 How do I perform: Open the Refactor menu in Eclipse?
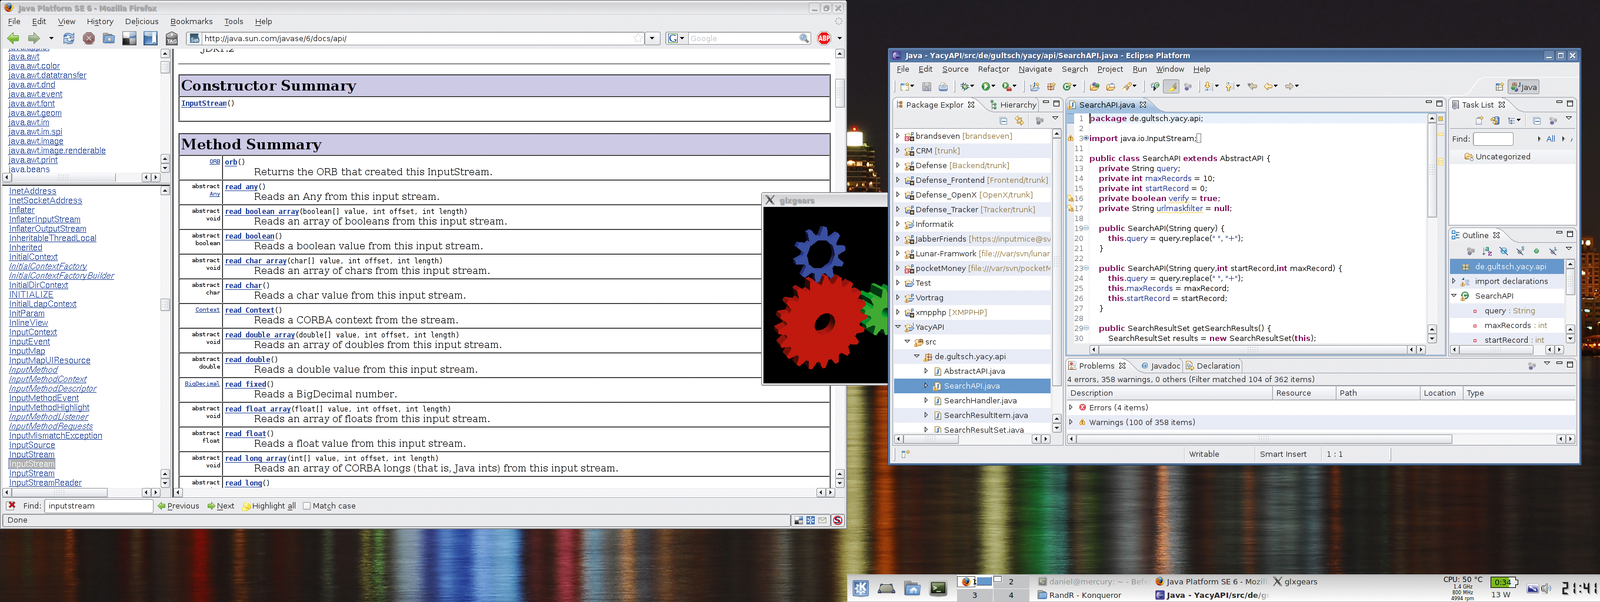click(993, 69)
